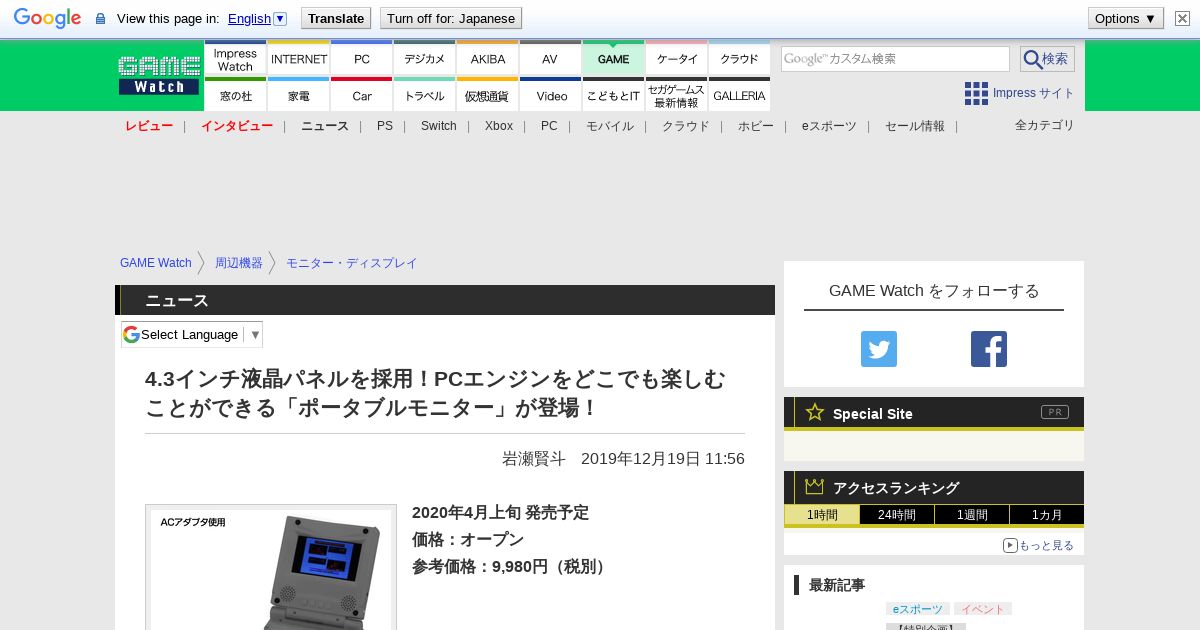This screenshot has width=1200, height=630.
Task: Open the Facebook follow icon
Action: click(x=989, y=349)
